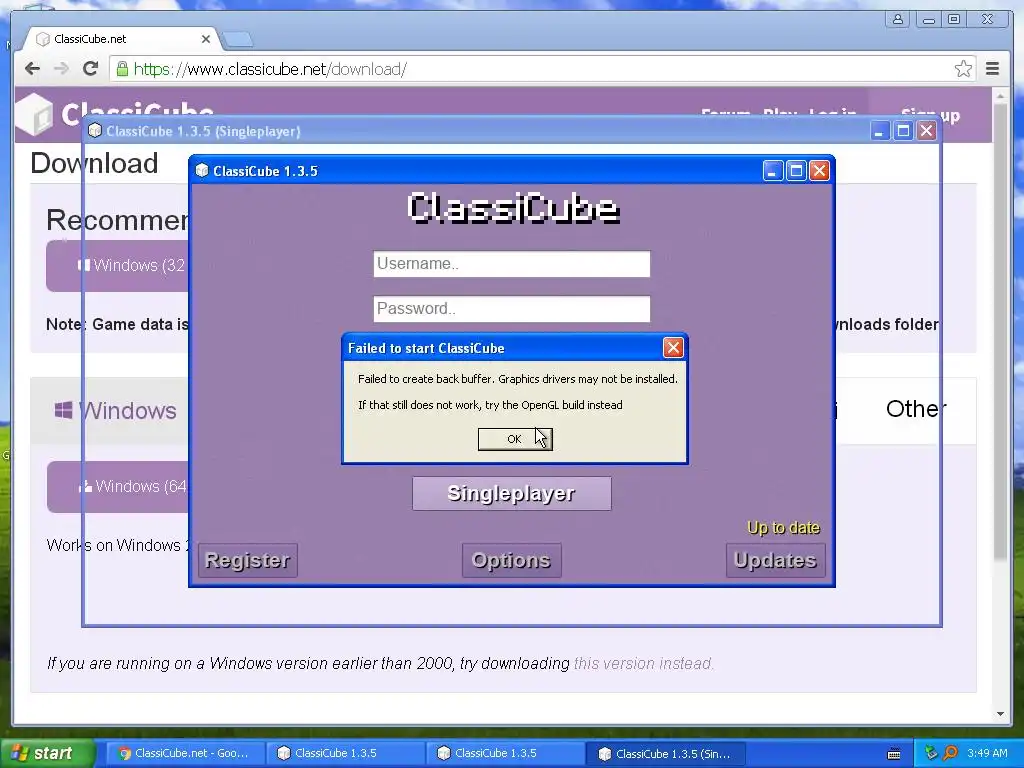This screenshot has width=1024, height=768.
Task: Click the keyboard icon in the taskbar
Action: click(x=894, y=754)
